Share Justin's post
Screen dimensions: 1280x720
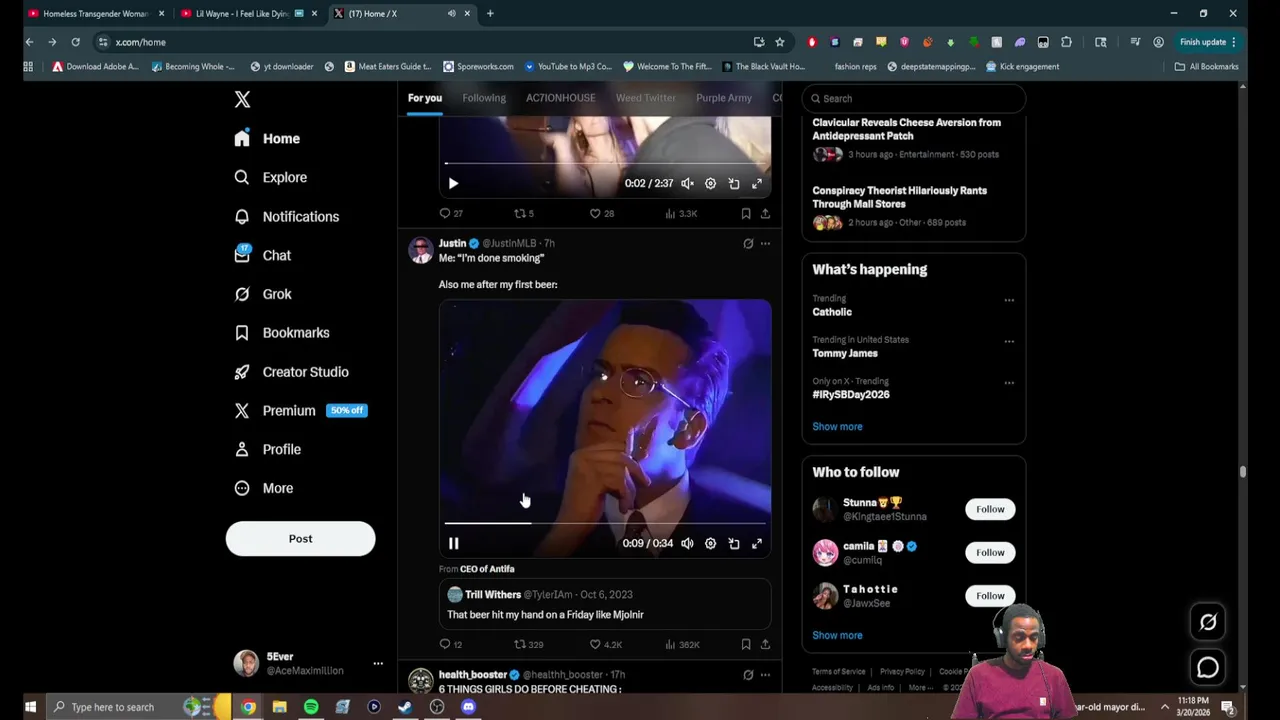765,645
